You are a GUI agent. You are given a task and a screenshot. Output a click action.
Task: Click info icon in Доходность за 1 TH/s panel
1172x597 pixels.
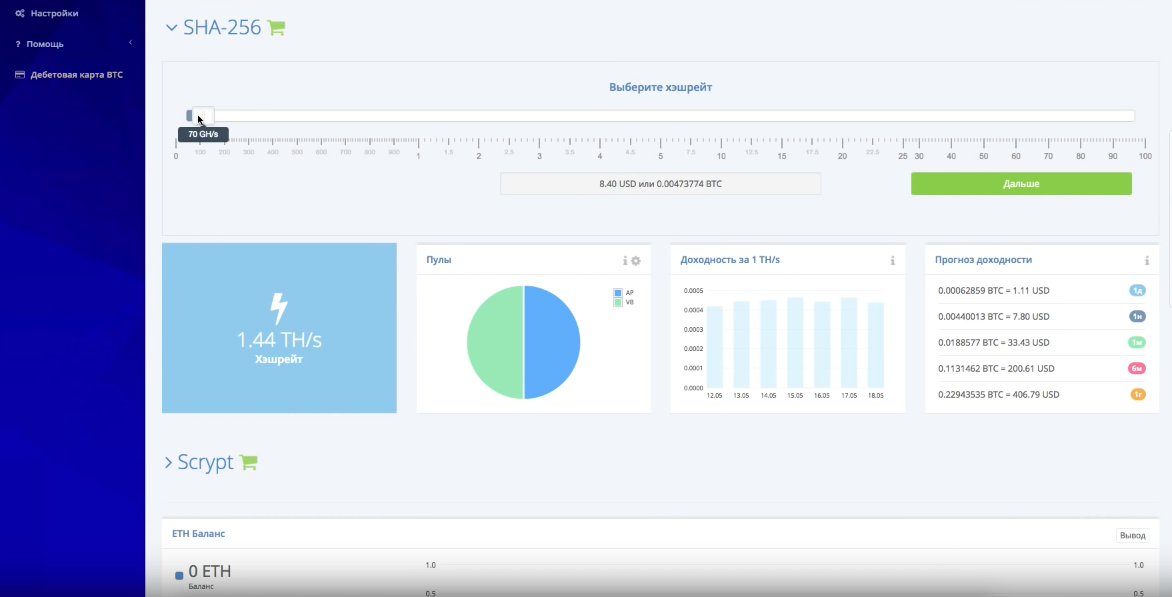point(892,261)
